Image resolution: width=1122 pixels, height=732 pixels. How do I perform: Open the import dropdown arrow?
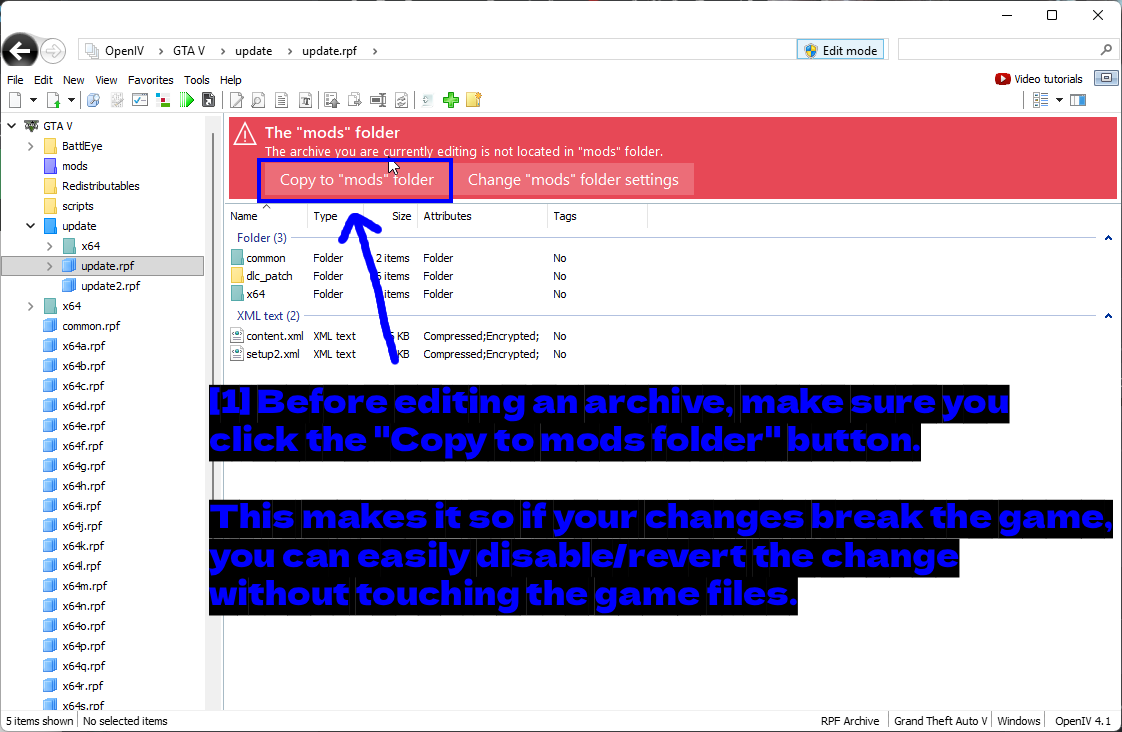click(x=71, y=100)
